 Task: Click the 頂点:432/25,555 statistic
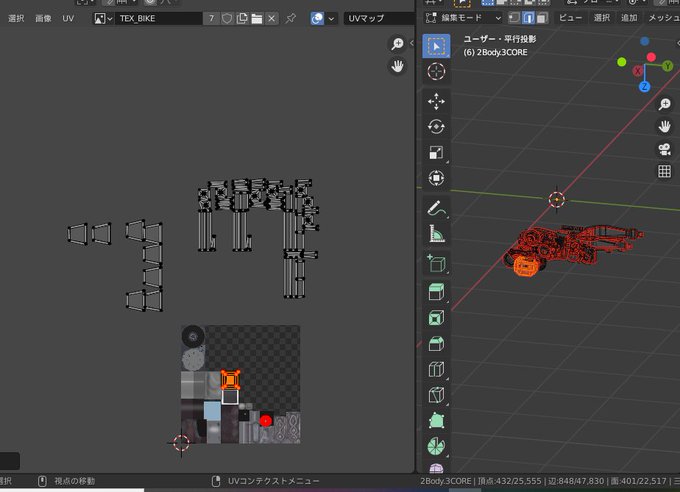click(x=510, y=481)
